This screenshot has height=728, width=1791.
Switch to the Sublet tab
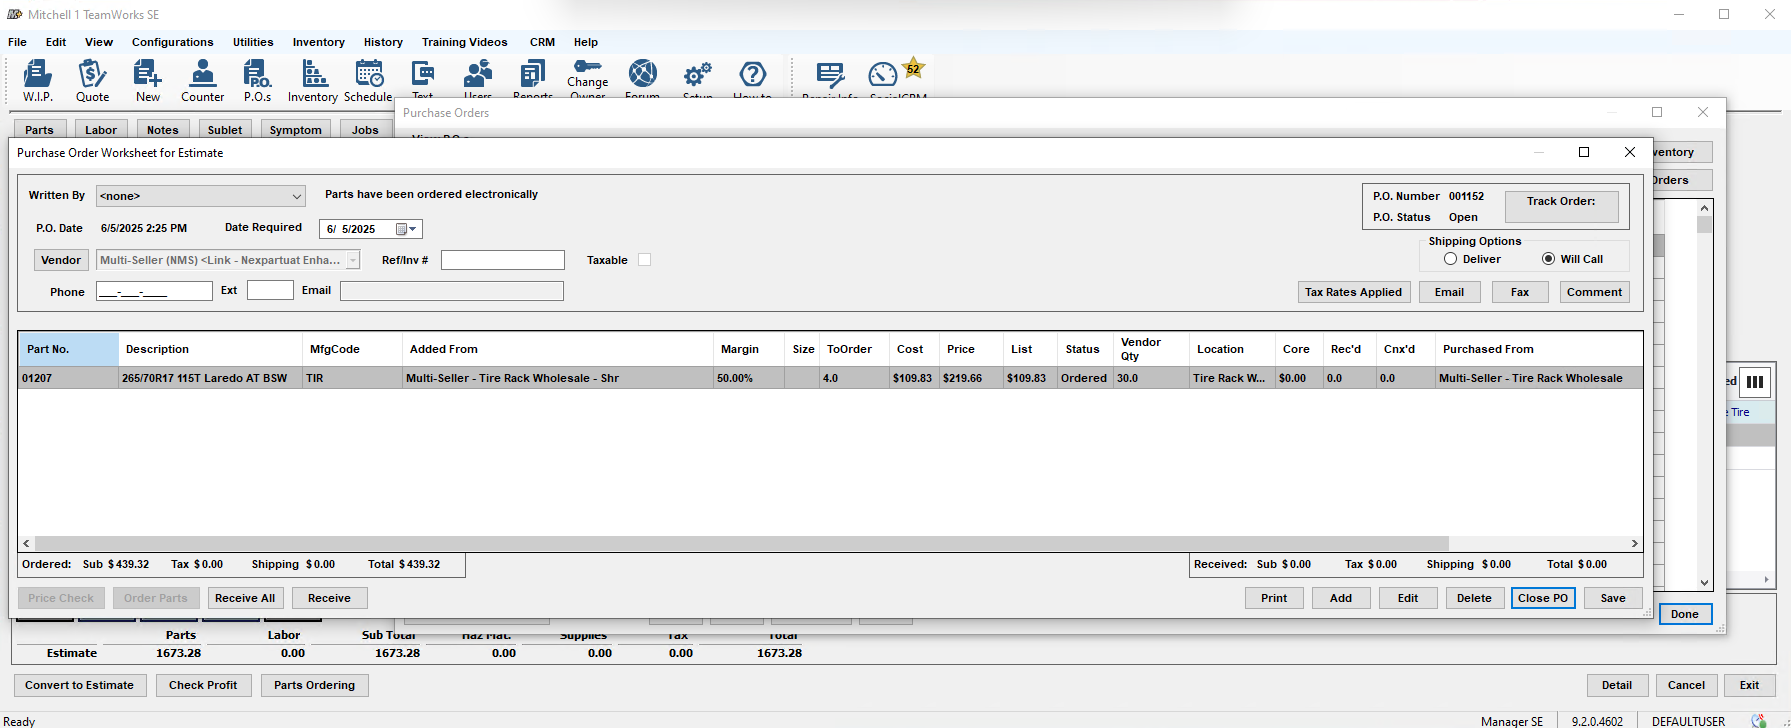click(x=225, y=130)
